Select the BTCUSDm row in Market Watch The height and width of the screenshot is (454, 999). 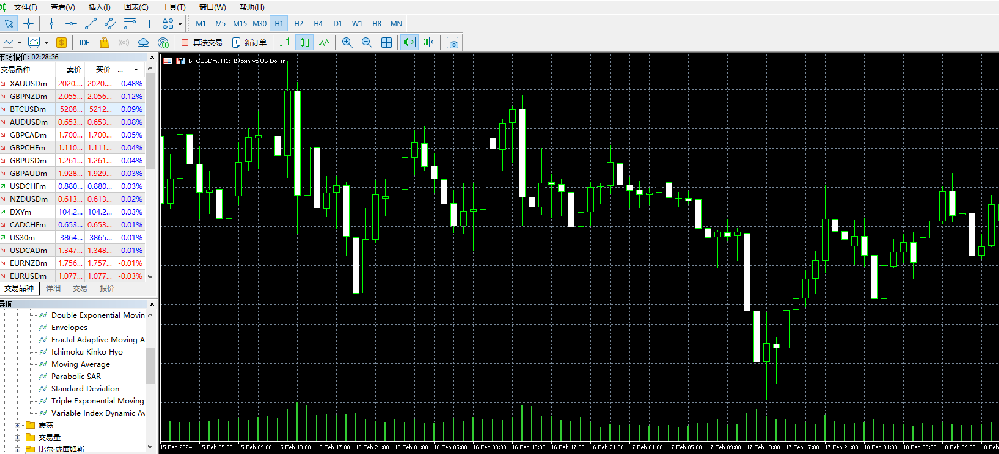73,109
